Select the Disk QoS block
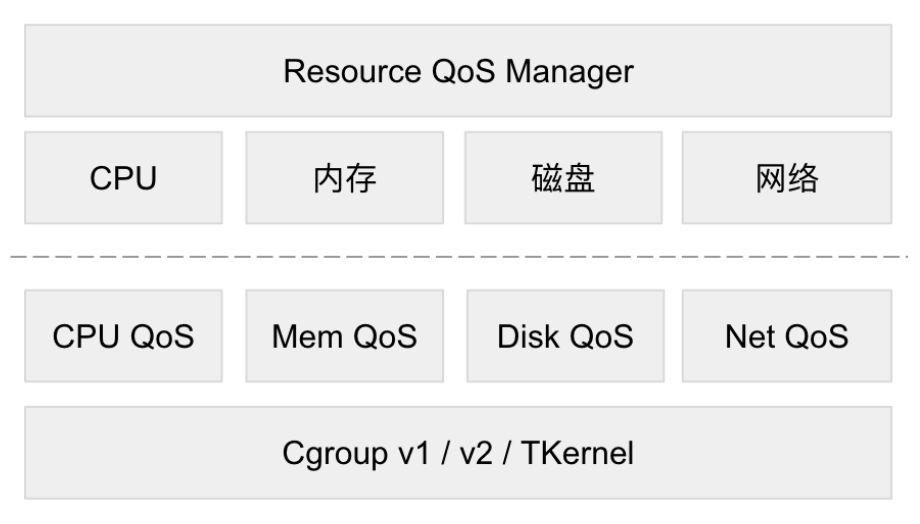 click(x=565, y=336)
